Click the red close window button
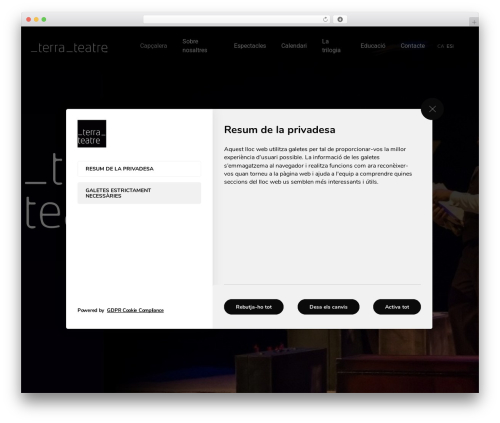 tap(29, 20)
